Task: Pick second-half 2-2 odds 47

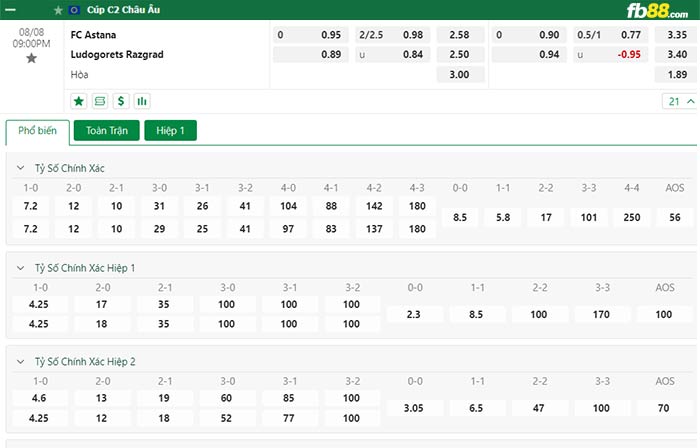Action: (539, 408)
